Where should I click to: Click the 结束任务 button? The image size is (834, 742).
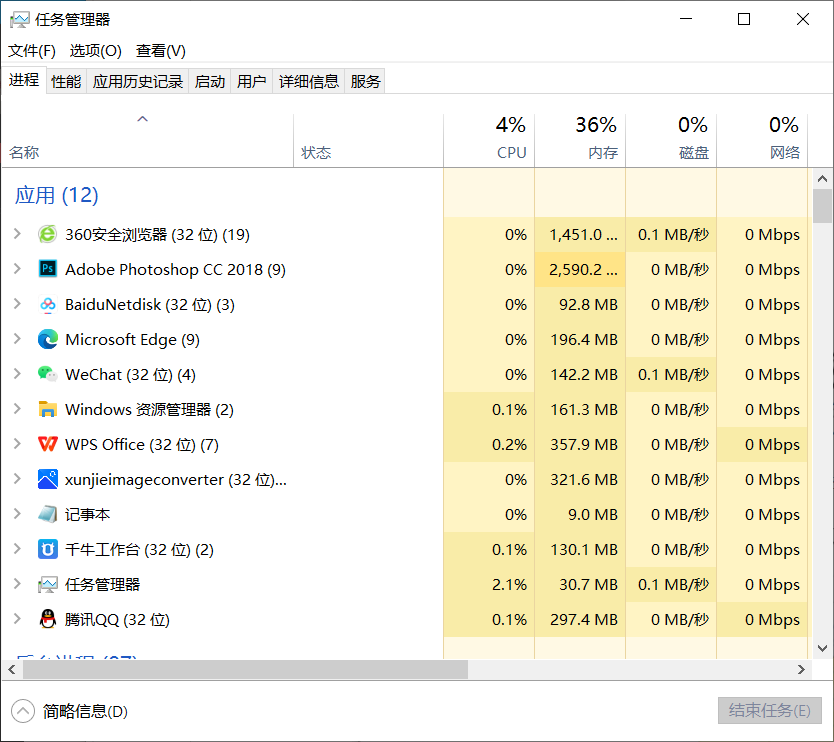769,711
